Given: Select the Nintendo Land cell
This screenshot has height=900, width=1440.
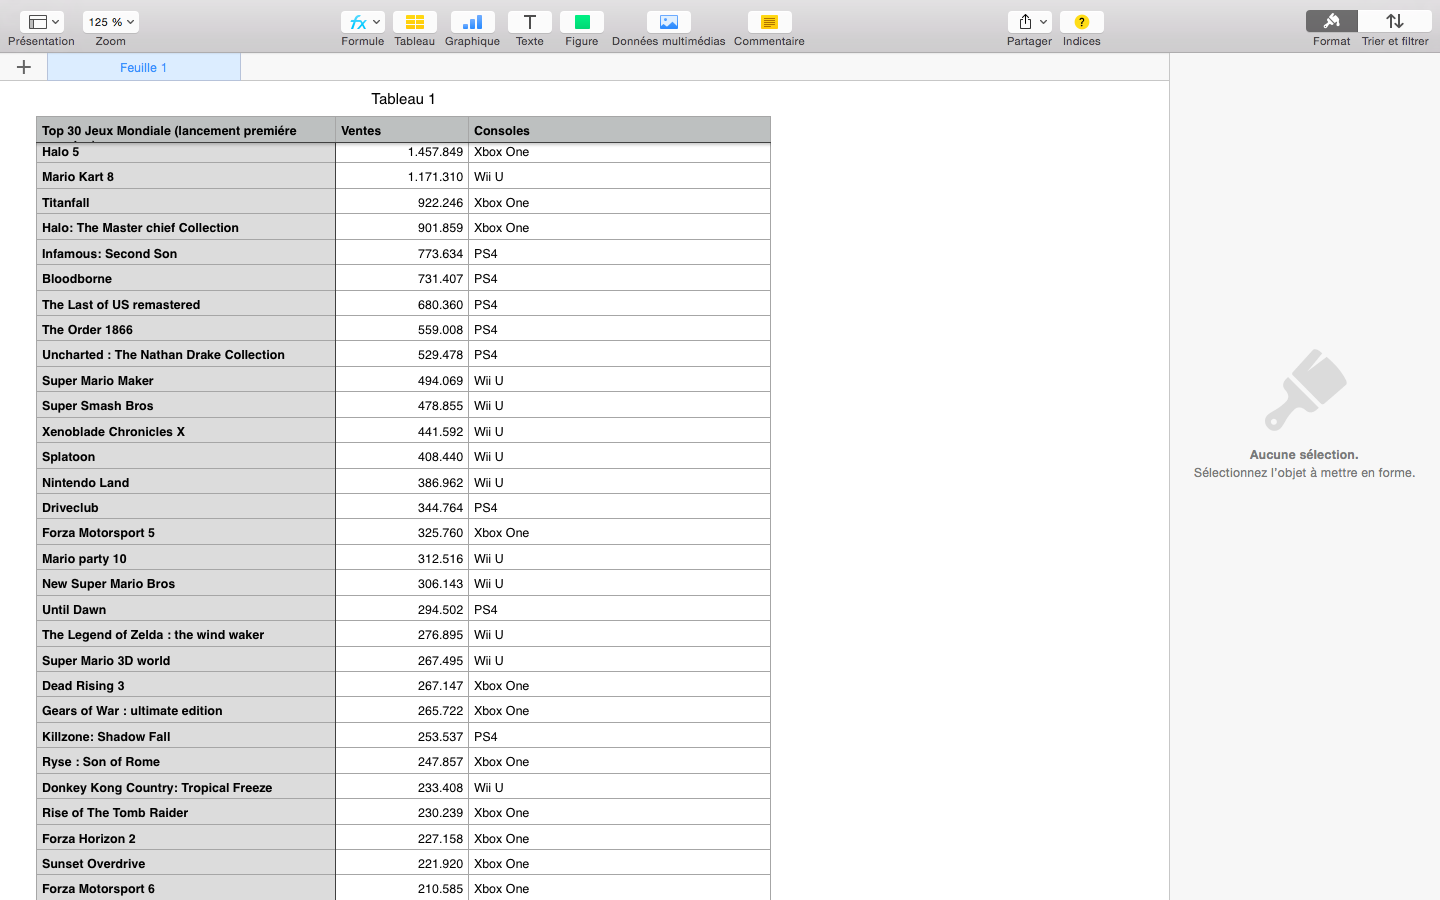Looking at the screenshot, I should (186, 482).
